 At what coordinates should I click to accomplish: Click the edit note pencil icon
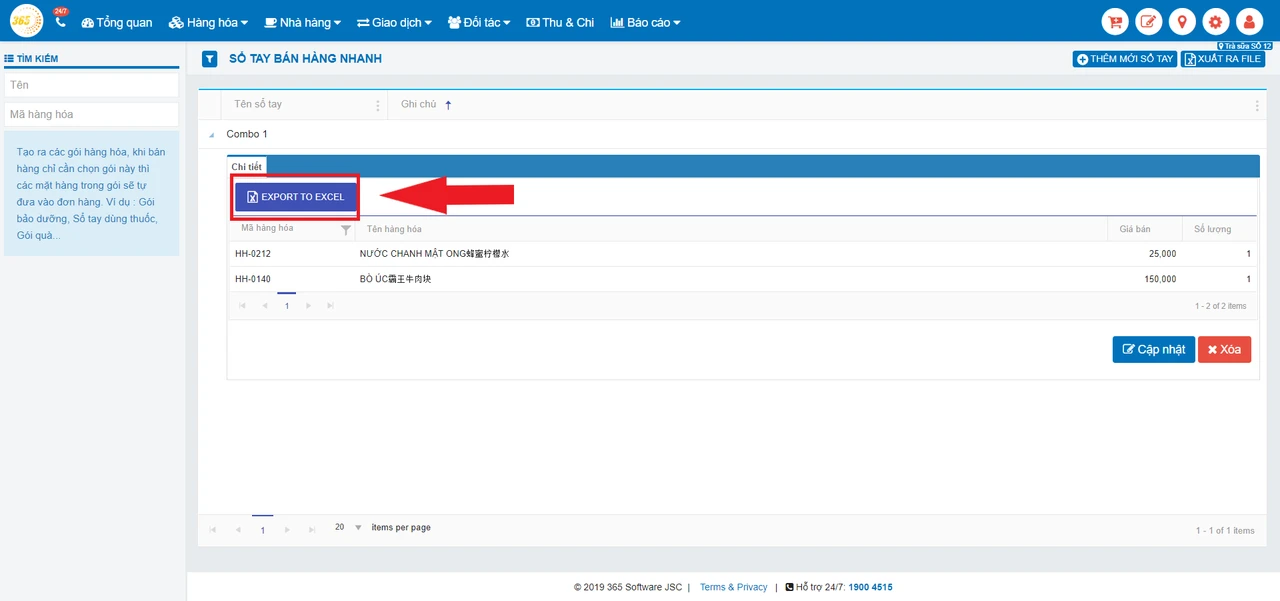click(1149, 22)
